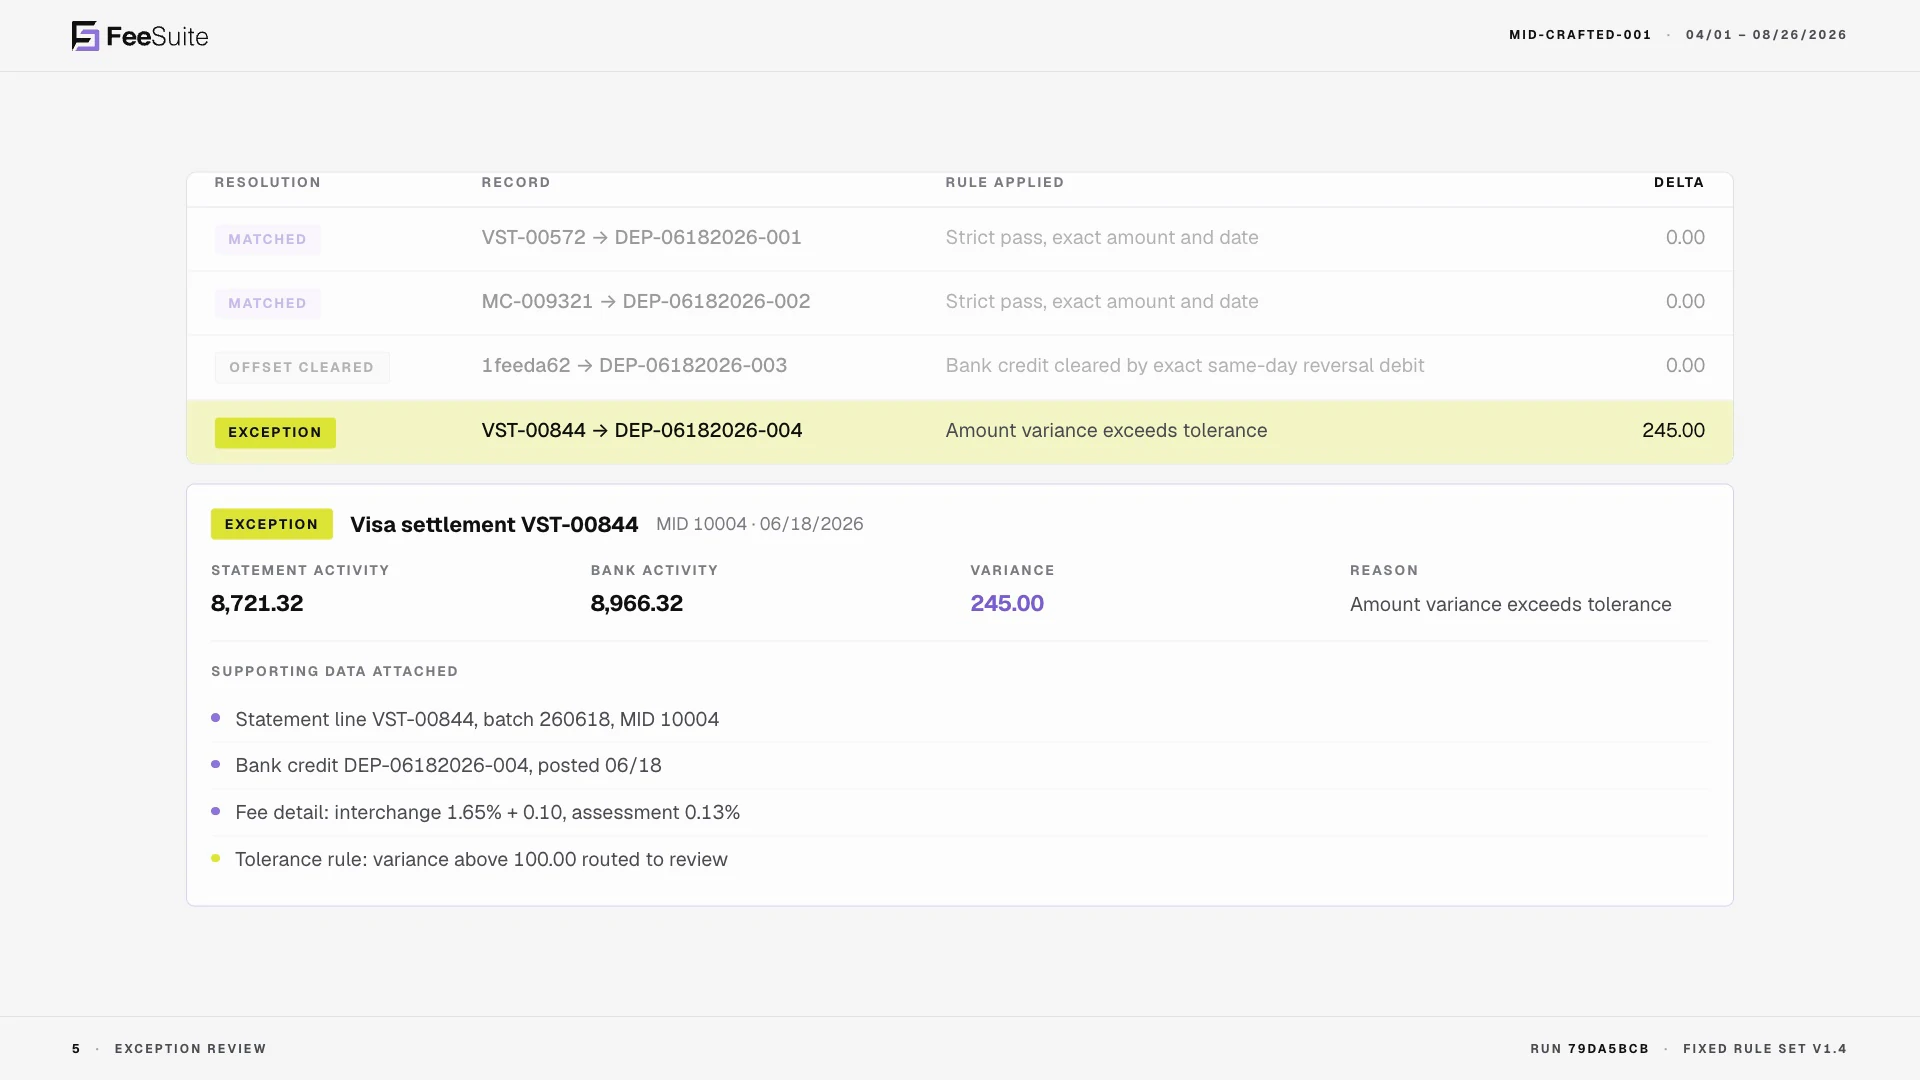
Task: Click the OFFSET CLEARED badge
Action: (301, 368)
